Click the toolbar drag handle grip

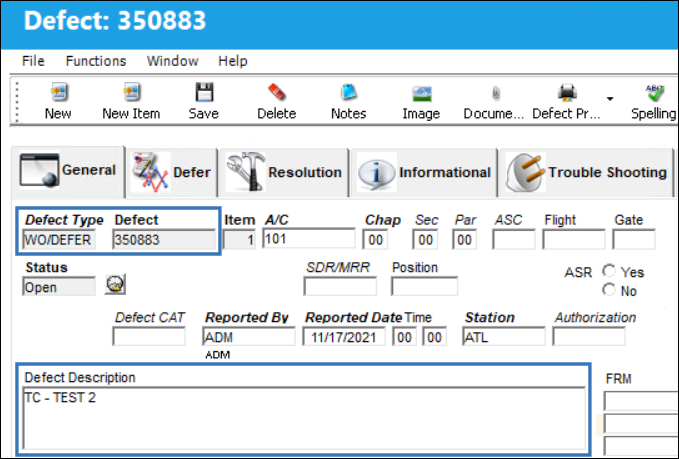[x=17, y=101]
